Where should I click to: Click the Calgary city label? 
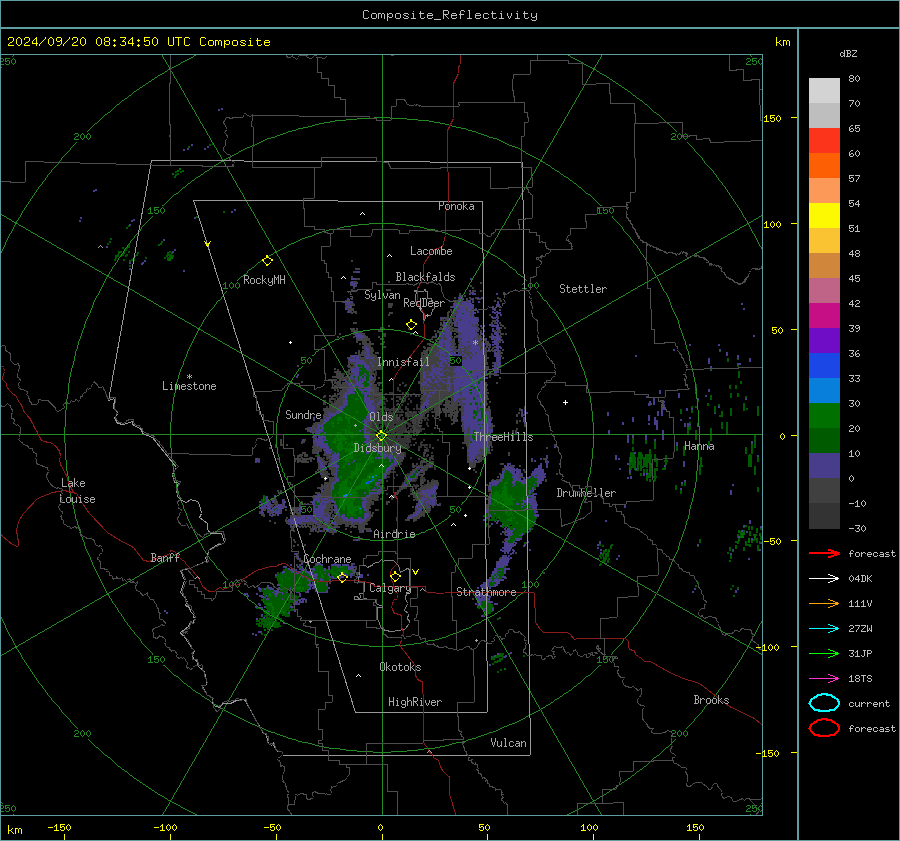pos(390,588)
